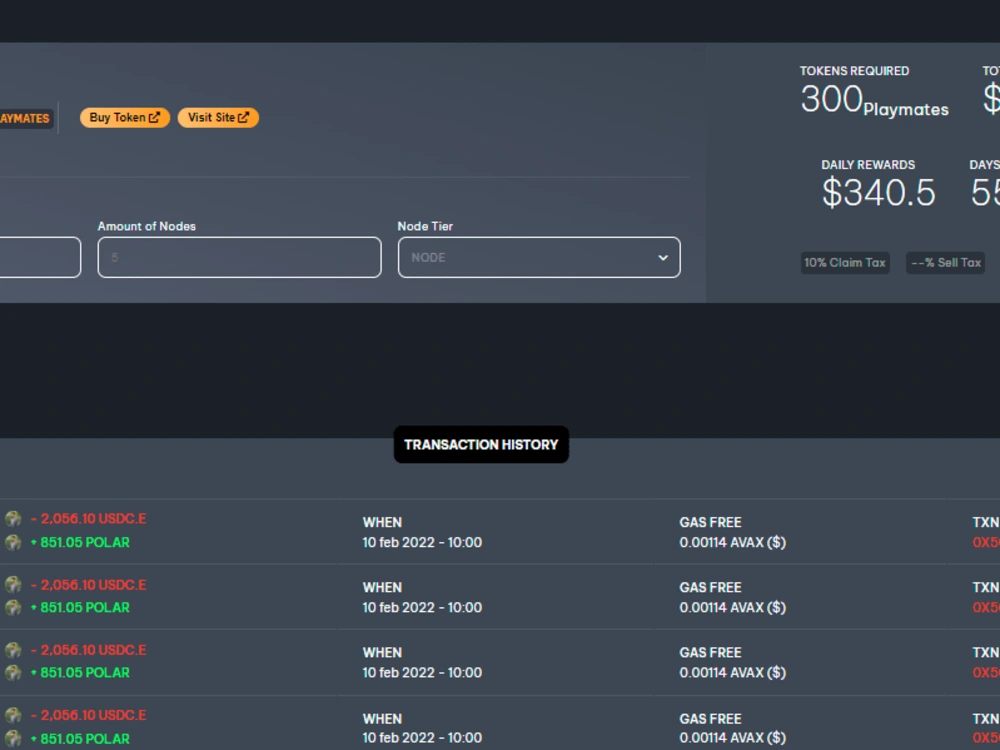Screen dimensions: 1000x750
Task: Click third row's +851.05 POLAR amount
Action: click(80, 672)
